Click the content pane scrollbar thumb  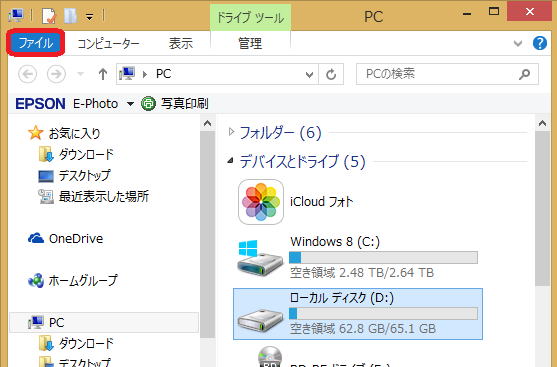click(542, 208)
